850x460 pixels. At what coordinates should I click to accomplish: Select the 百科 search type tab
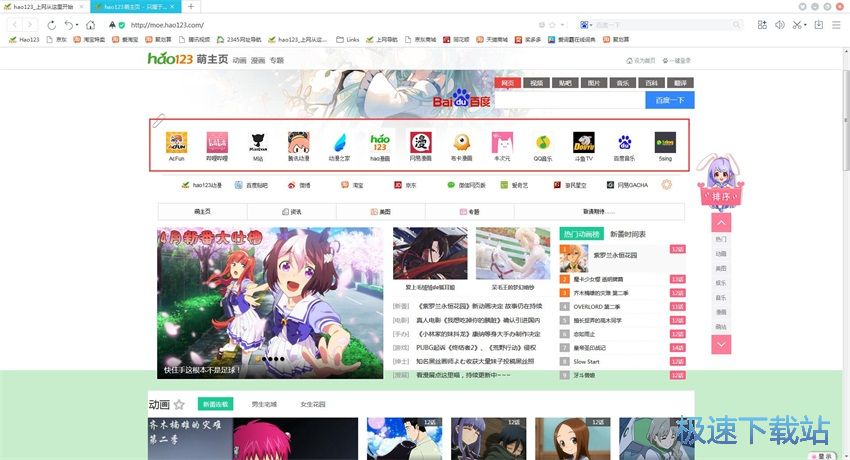pos(652,83)
